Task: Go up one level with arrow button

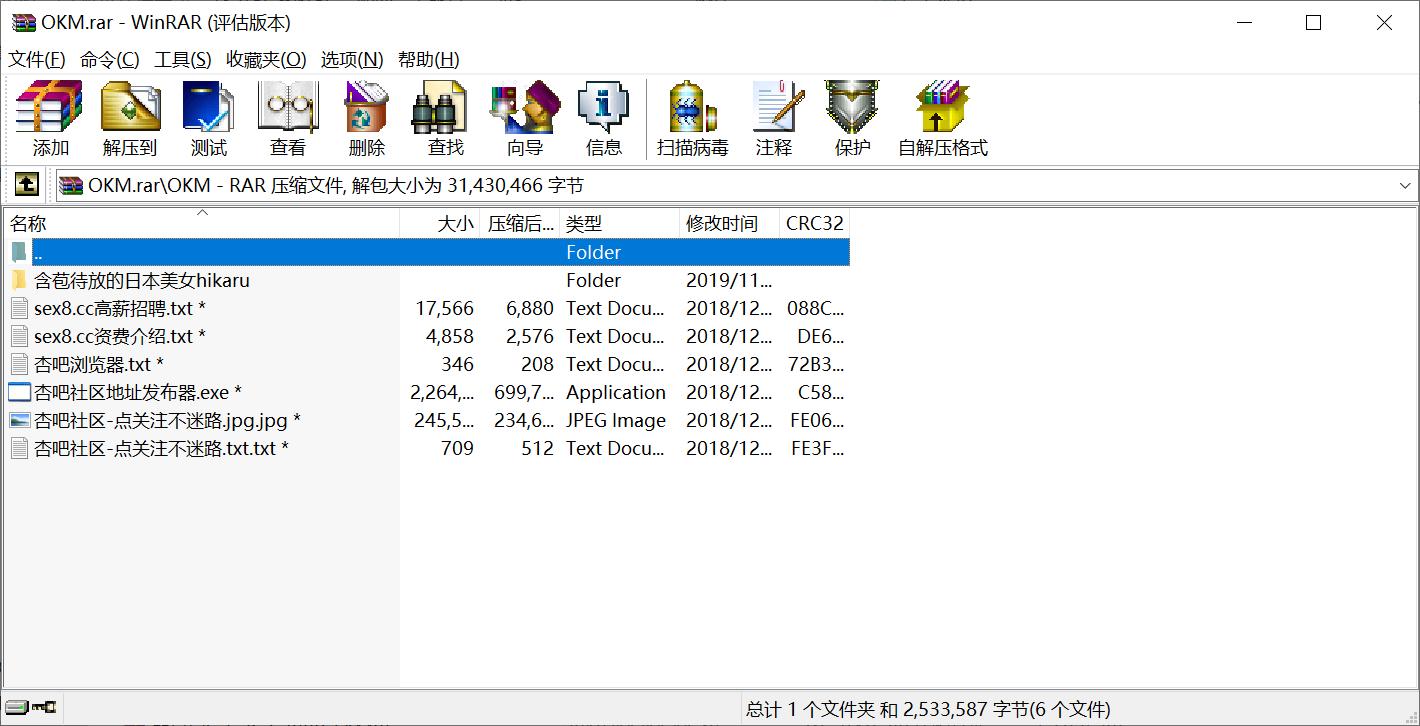Action: click(26, 185)
